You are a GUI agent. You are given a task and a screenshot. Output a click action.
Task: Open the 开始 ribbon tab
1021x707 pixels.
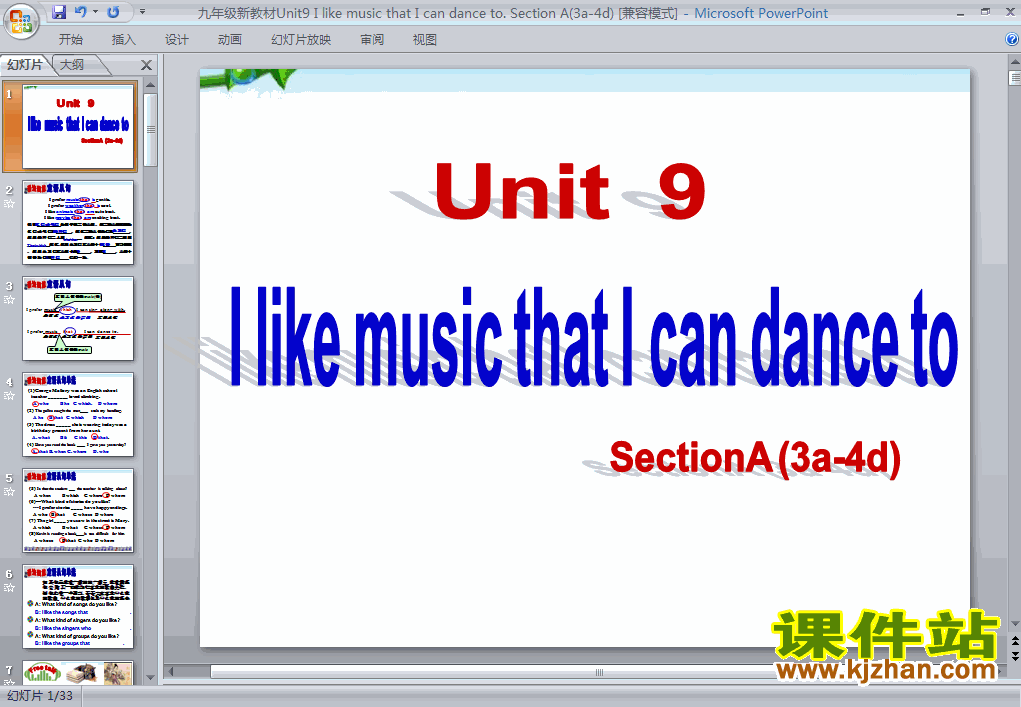pyautogui.click(x=70, y=40)
